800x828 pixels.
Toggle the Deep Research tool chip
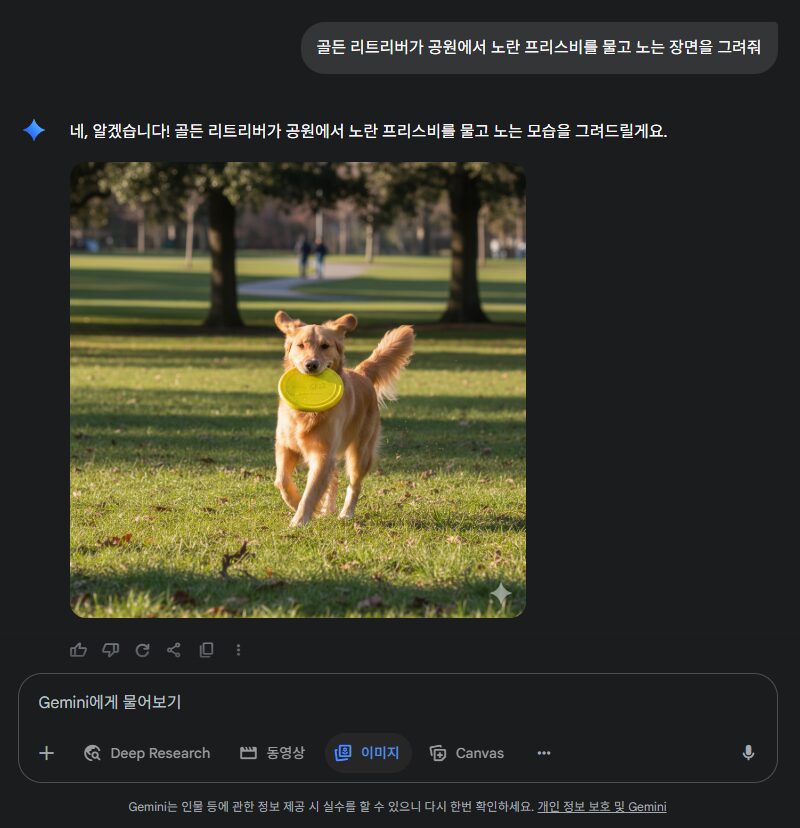point(147,753)
